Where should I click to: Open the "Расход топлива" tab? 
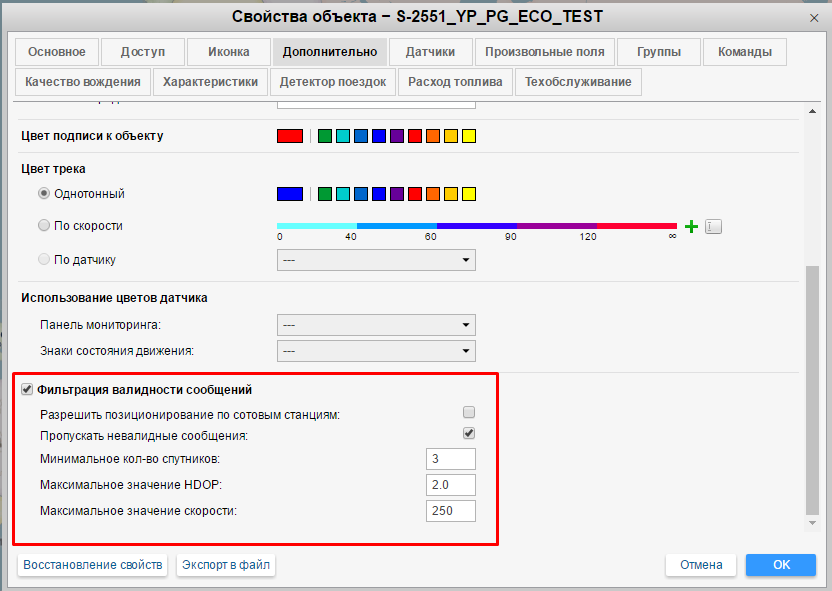(x=455, y=82)
